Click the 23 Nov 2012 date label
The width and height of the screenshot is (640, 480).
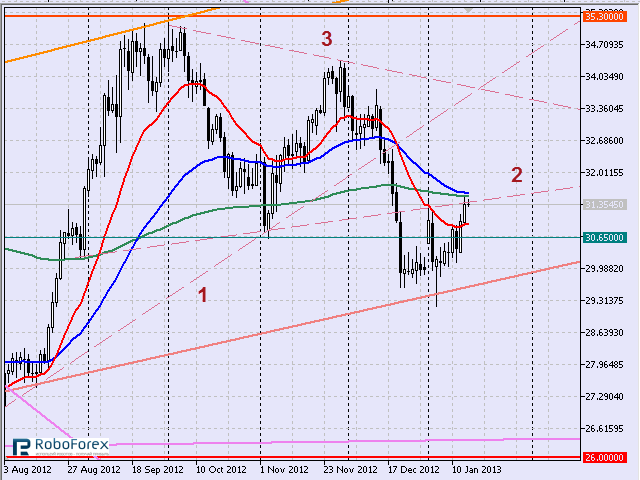coord(350,470)
